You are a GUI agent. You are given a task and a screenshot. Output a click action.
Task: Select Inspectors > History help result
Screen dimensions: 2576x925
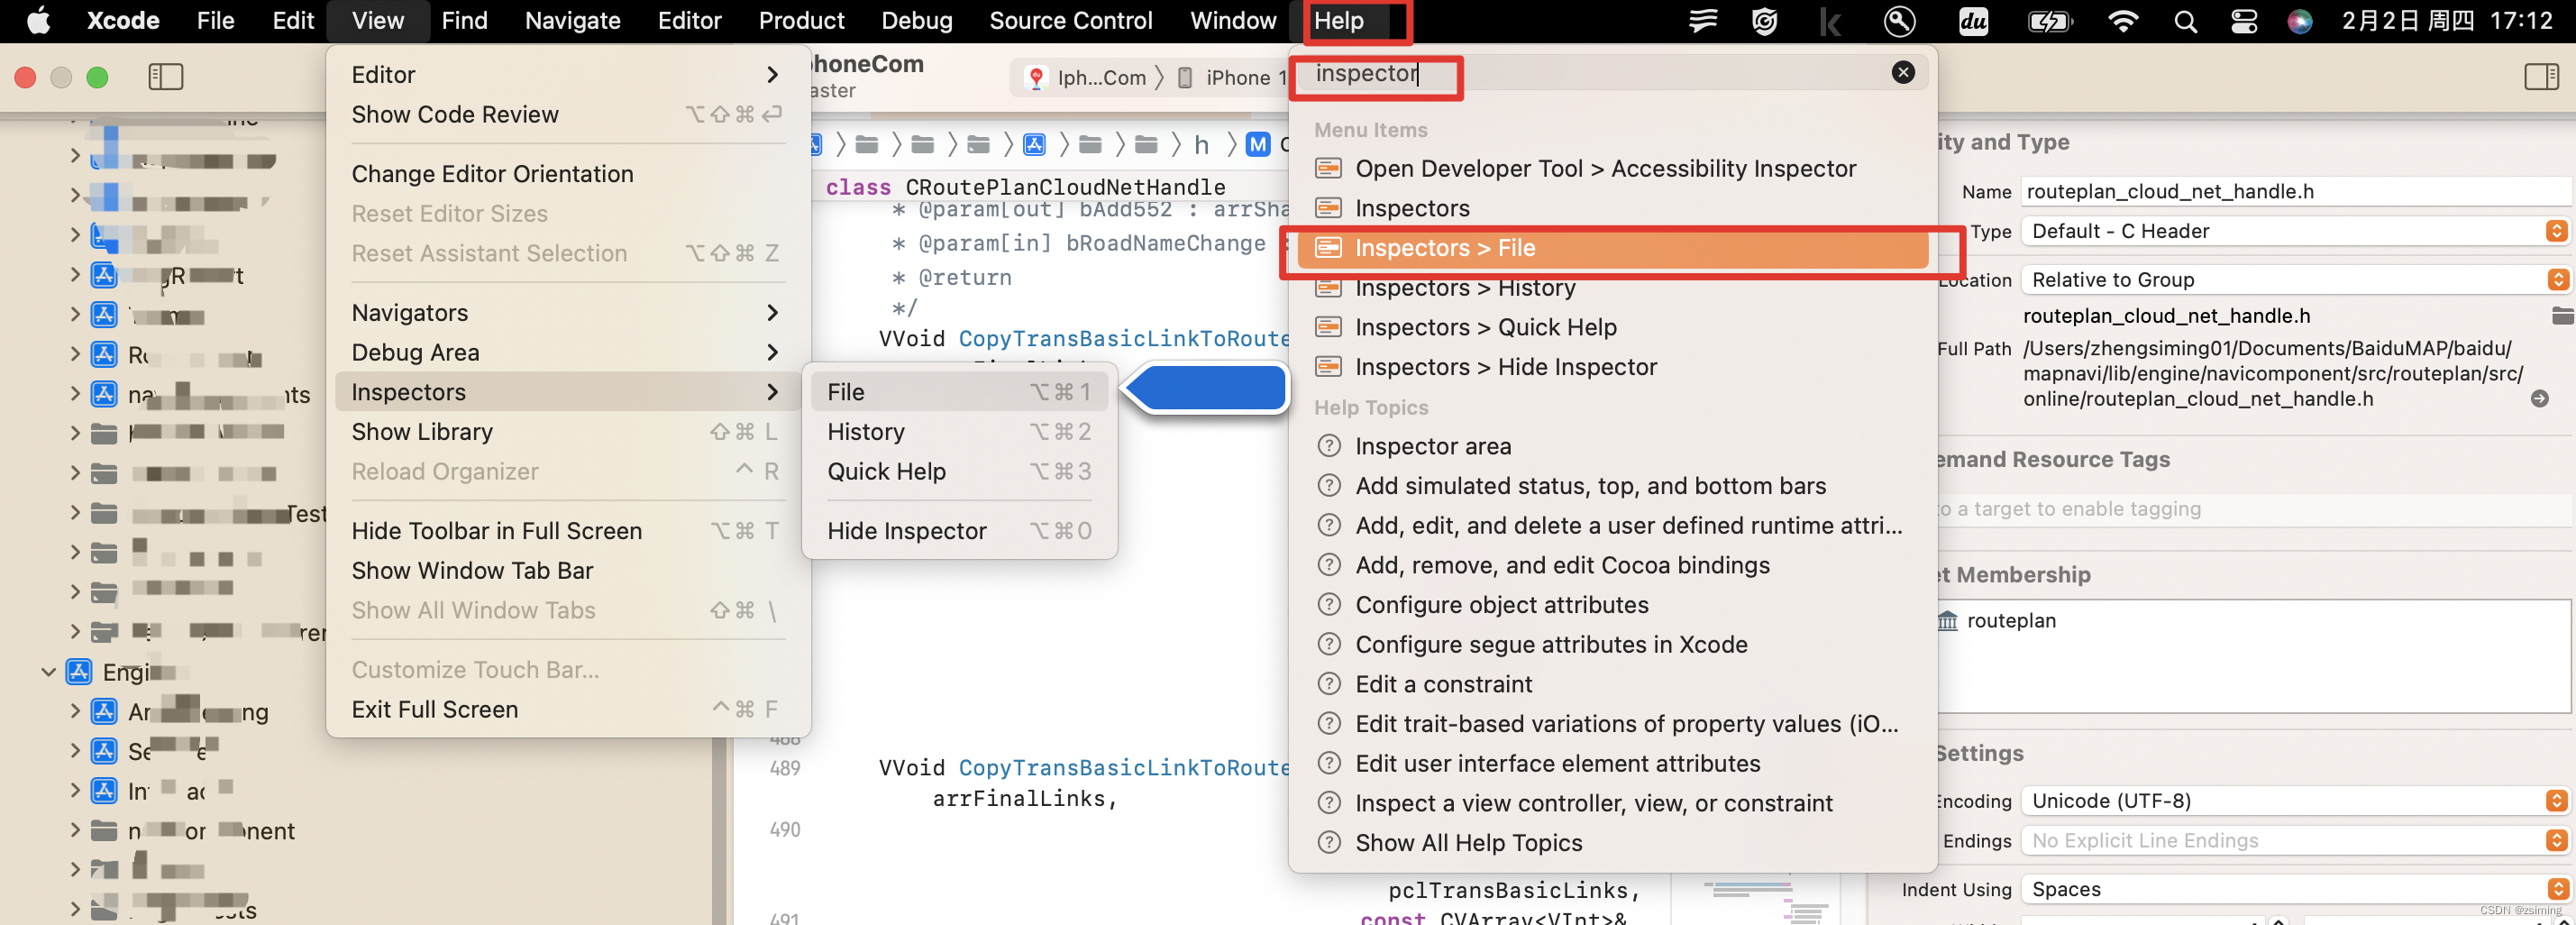pyautogui.click(x=1612, y=288)
